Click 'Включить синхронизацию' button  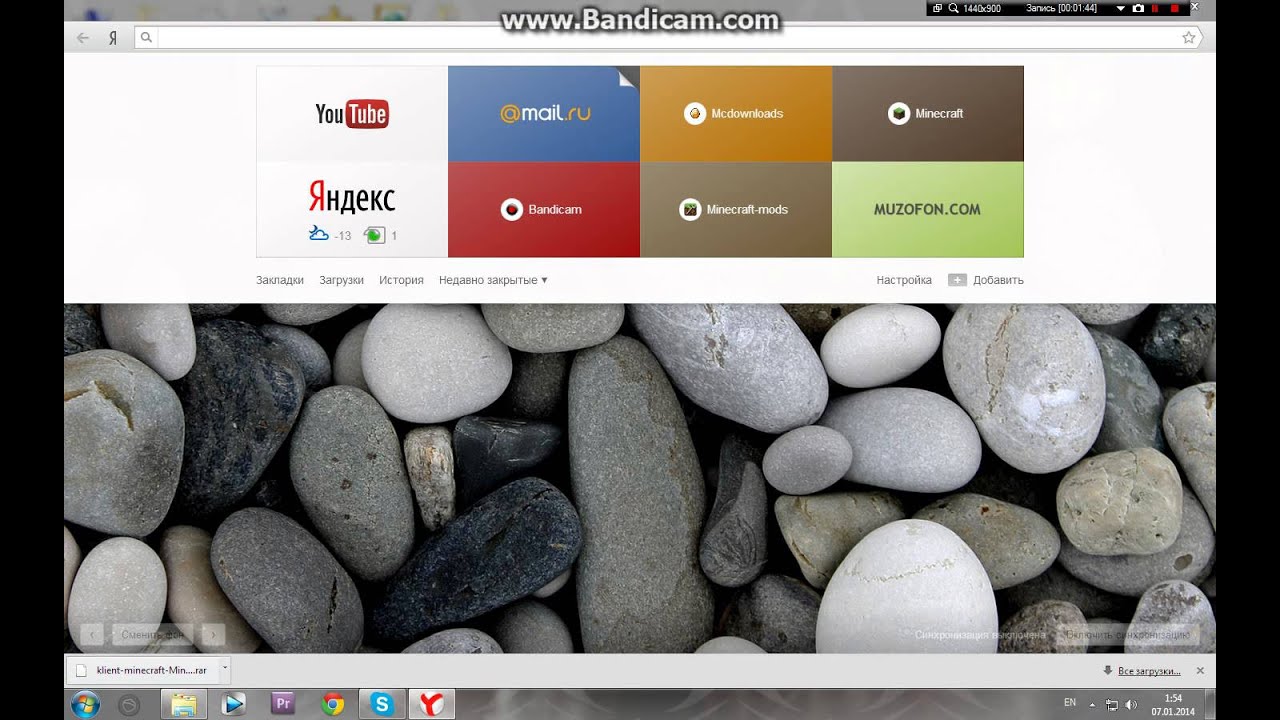point(1128,635)
